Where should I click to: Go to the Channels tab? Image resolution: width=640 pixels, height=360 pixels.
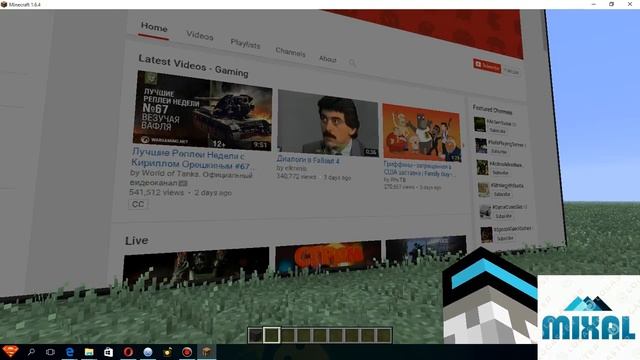(x=290, y=52)
